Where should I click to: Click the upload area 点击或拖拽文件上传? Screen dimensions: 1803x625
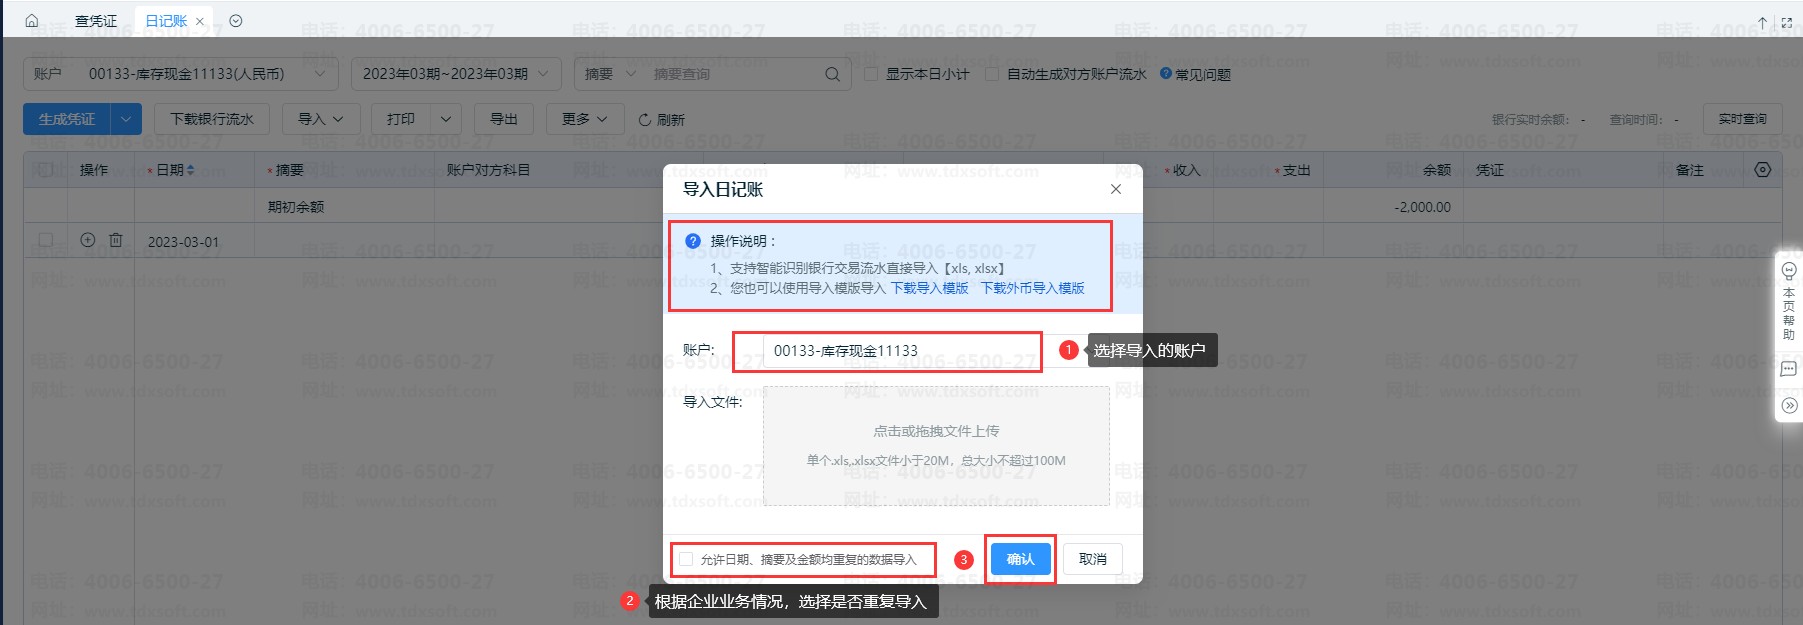click(x=936, y=446)
